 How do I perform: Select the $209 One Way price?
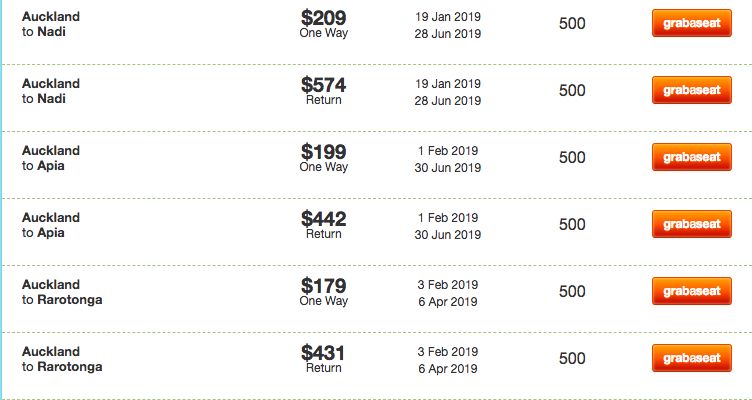tap(324, 24)
